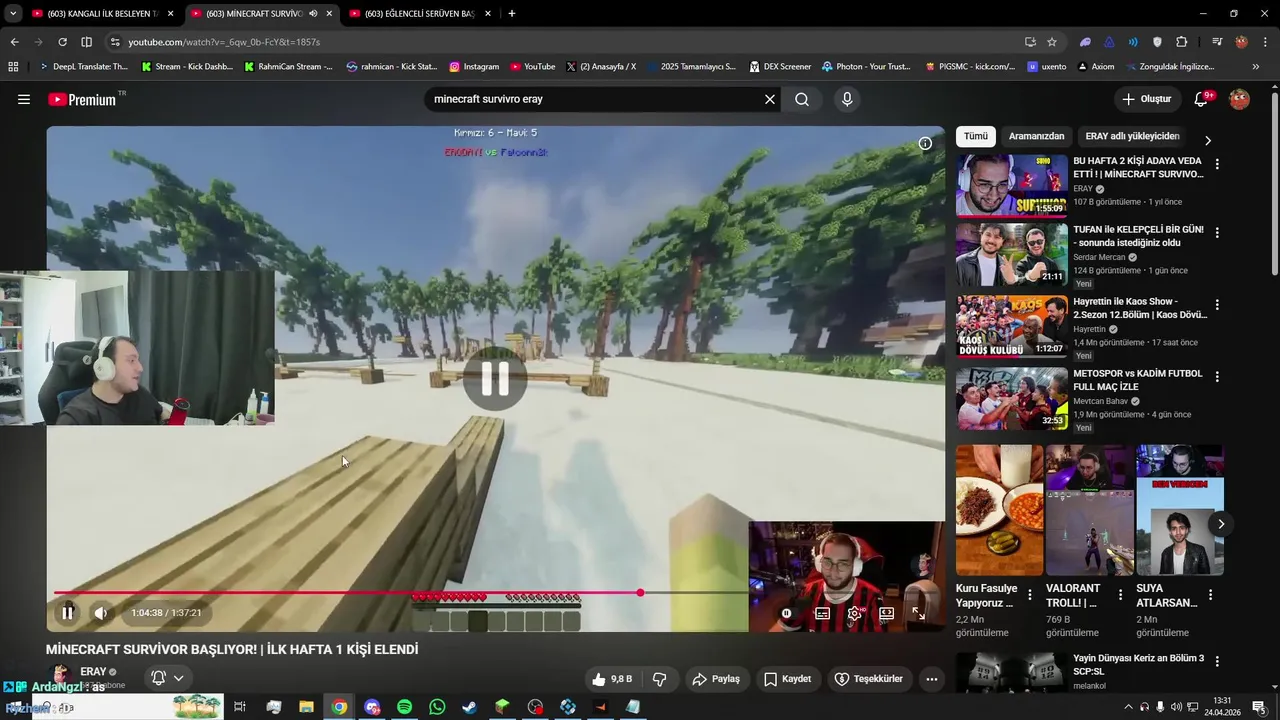Open options for METOSPOR vs KADİM FUTBOL

click(1217, 377)
